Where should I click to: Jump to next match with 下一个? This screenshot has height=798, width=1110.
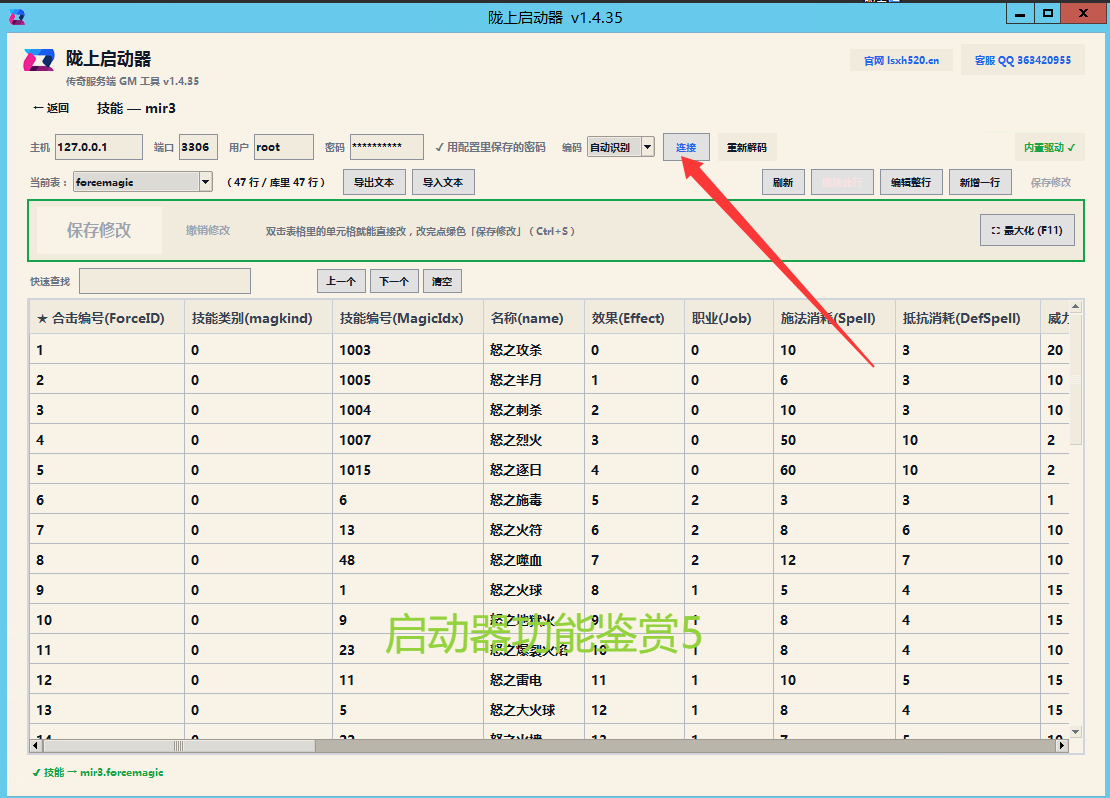pos(394,281)
